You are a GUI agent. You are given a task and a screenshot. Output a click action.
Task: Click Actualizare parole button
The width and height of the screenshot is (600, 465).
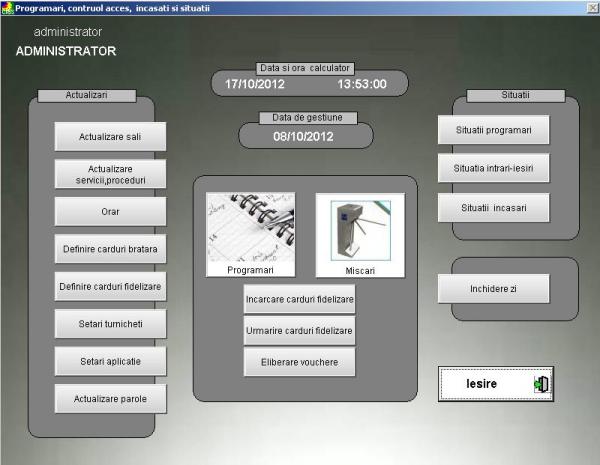pyautogui.click(x=110, y=398)
